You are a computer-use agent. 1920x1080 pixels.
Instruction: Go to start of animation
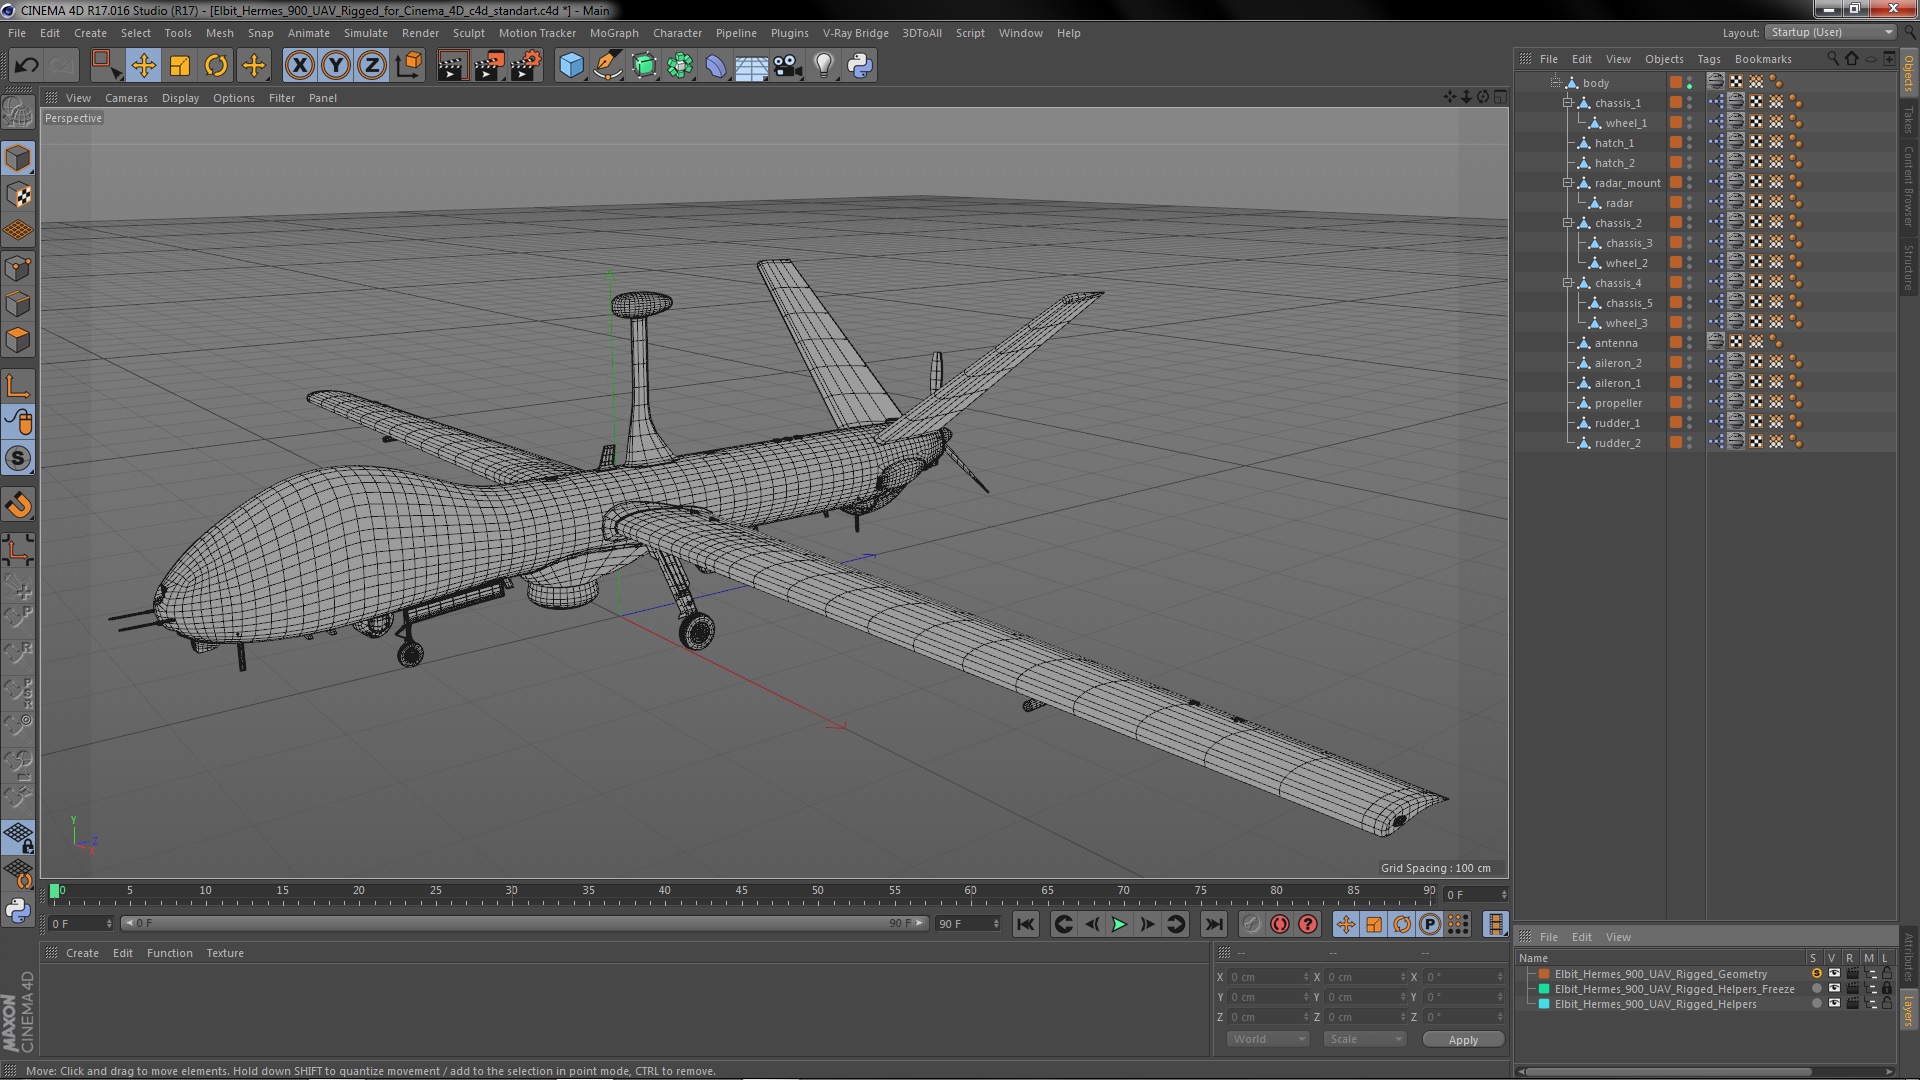1026,924
